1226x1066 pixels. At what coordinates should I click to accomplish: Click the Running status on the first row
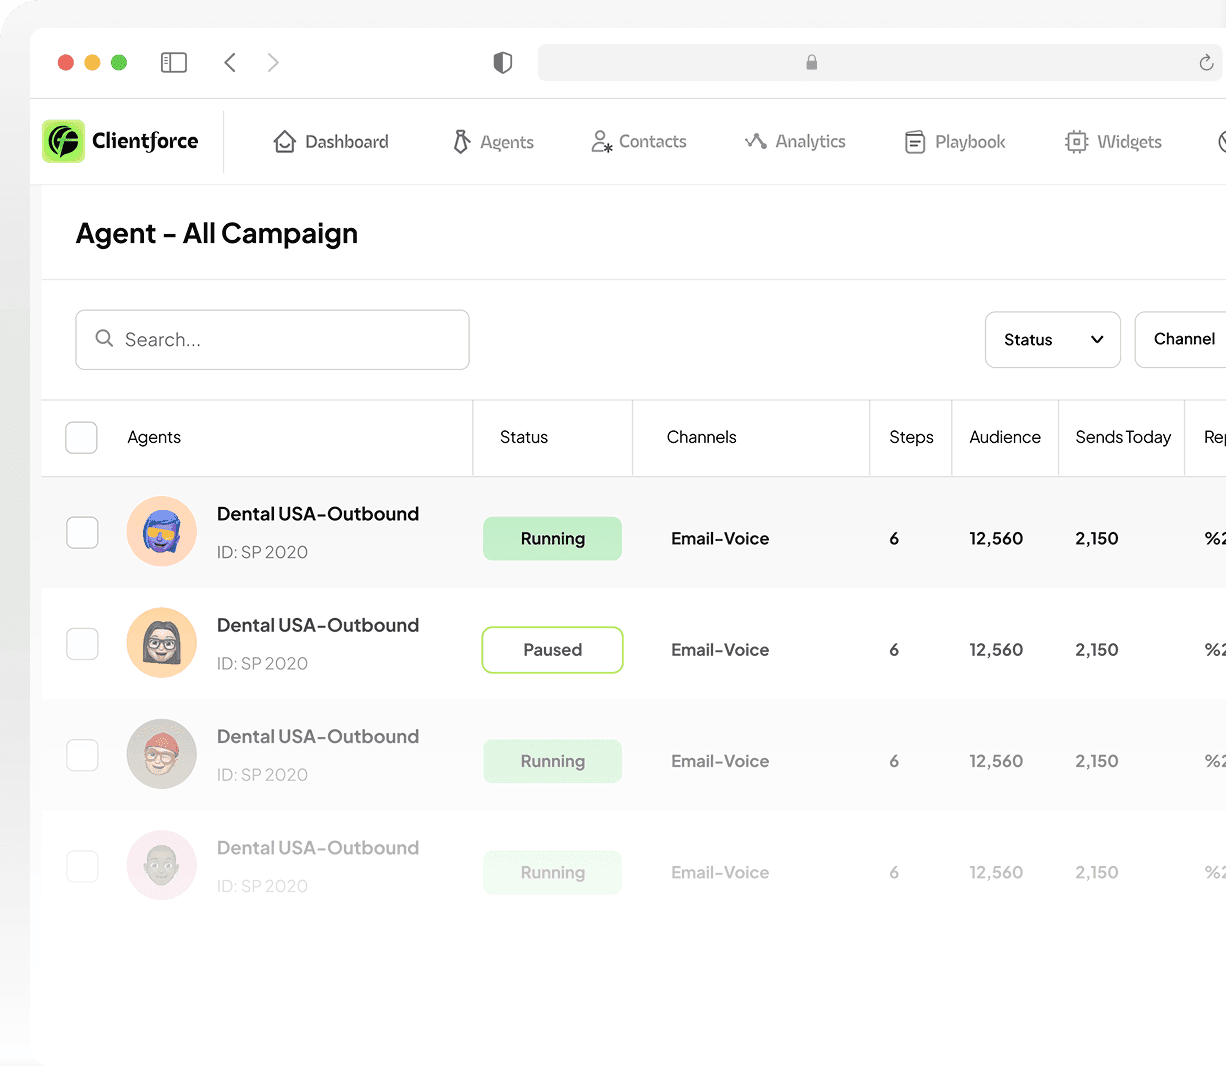tap(552, 538)
